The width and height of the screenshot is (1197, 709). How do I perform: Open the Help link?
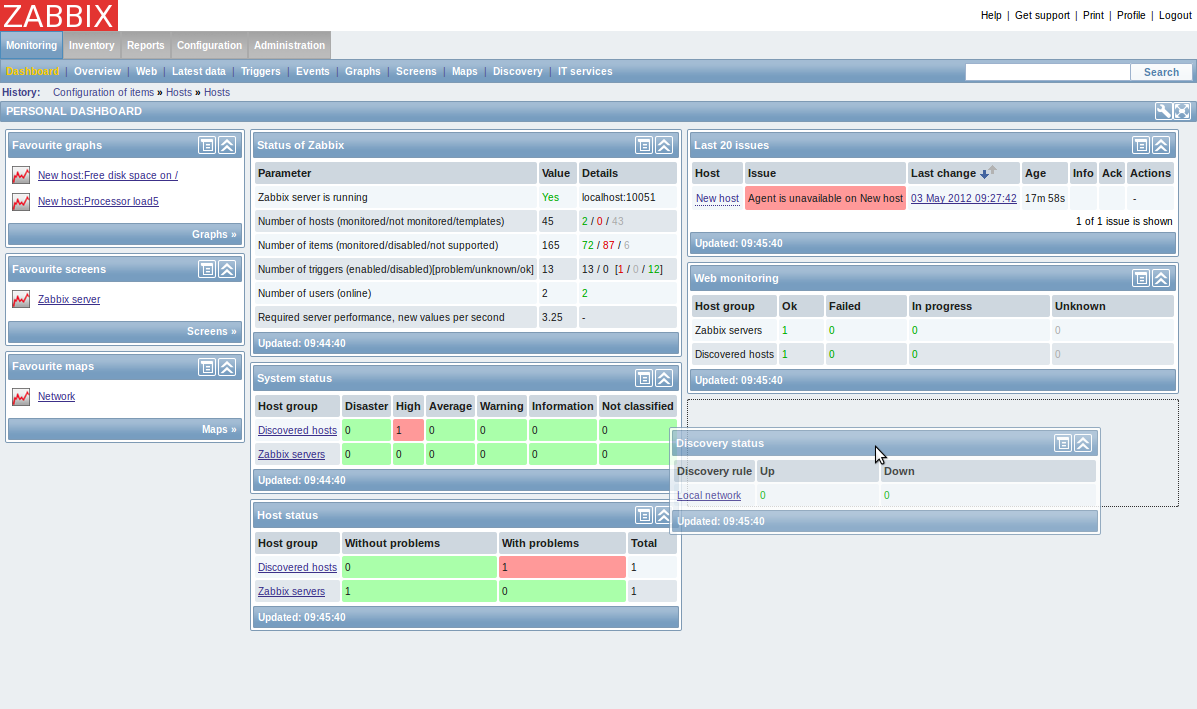(x=991, y=15)
